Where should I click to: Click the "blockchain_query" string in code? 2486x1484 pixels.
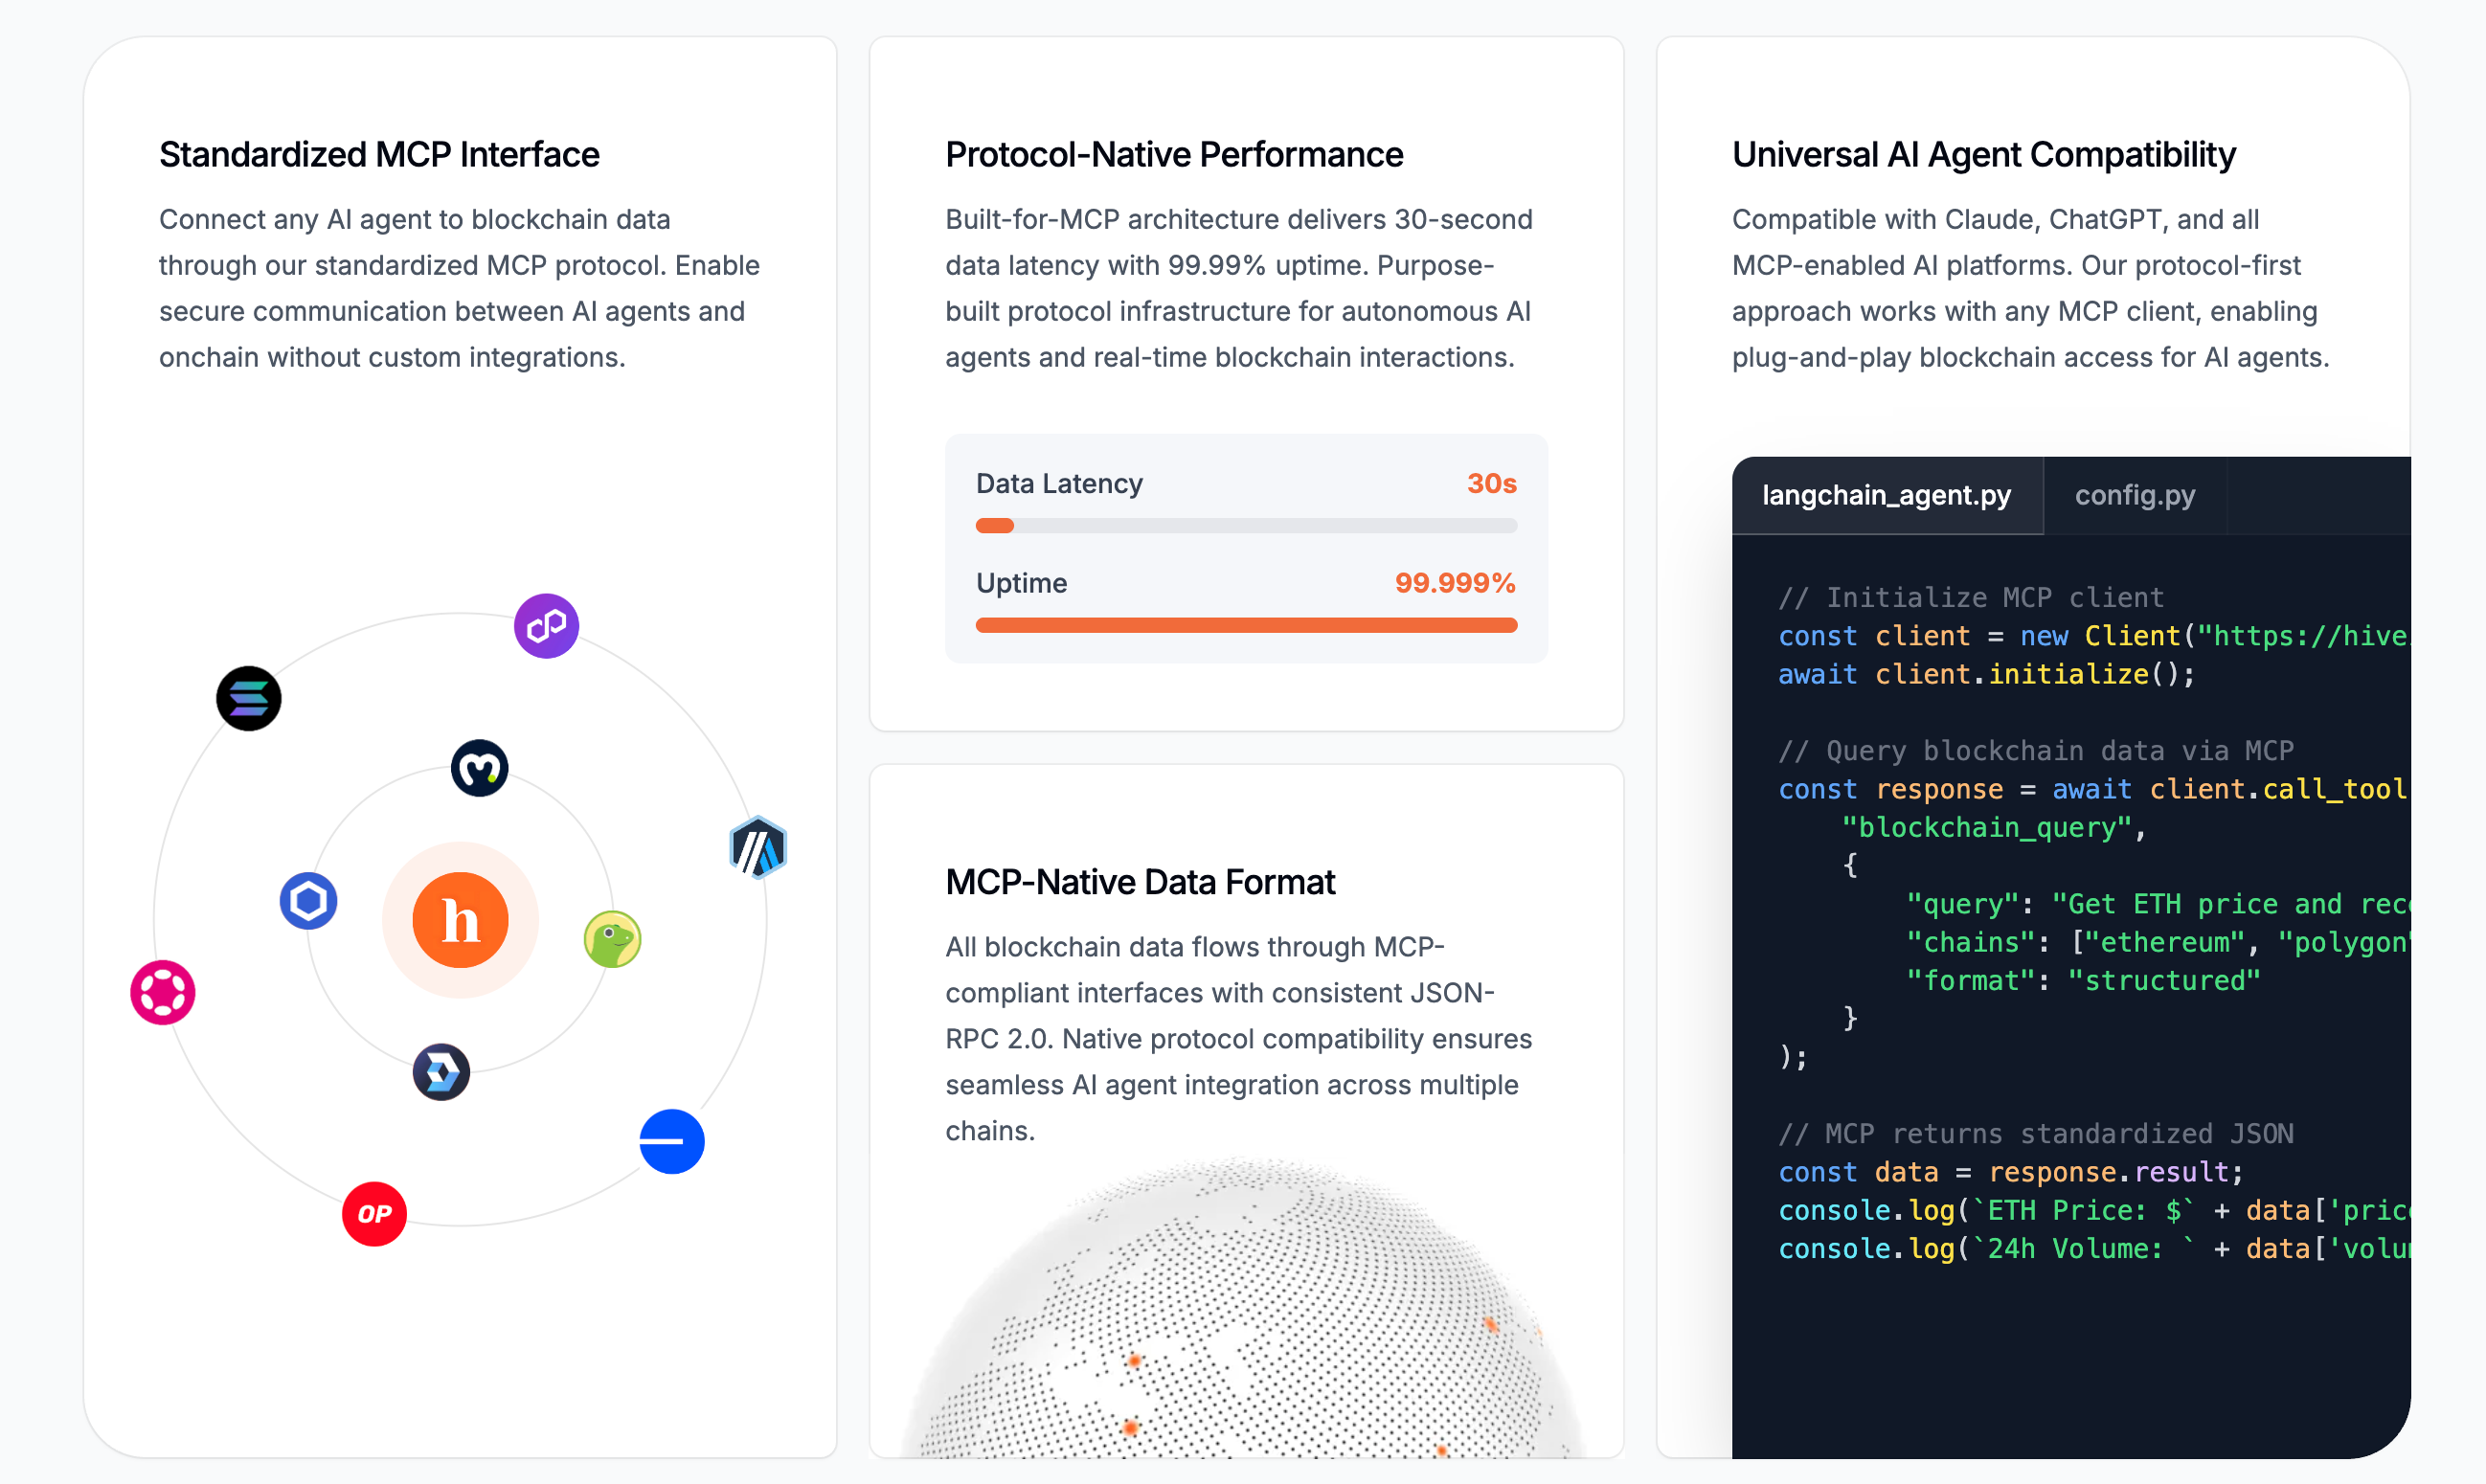click(1986, 827)
